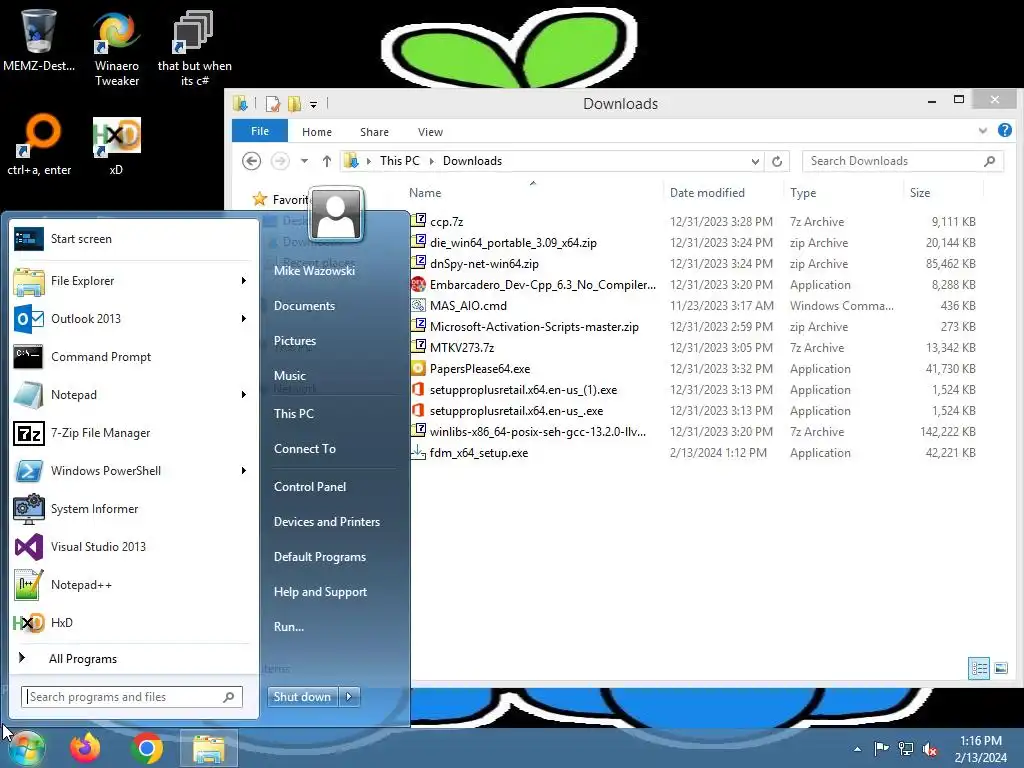The image size is (1024, 768).
Task: Expand the Outlook 2013 jump list arrow
Action: (x=244, y=319)
